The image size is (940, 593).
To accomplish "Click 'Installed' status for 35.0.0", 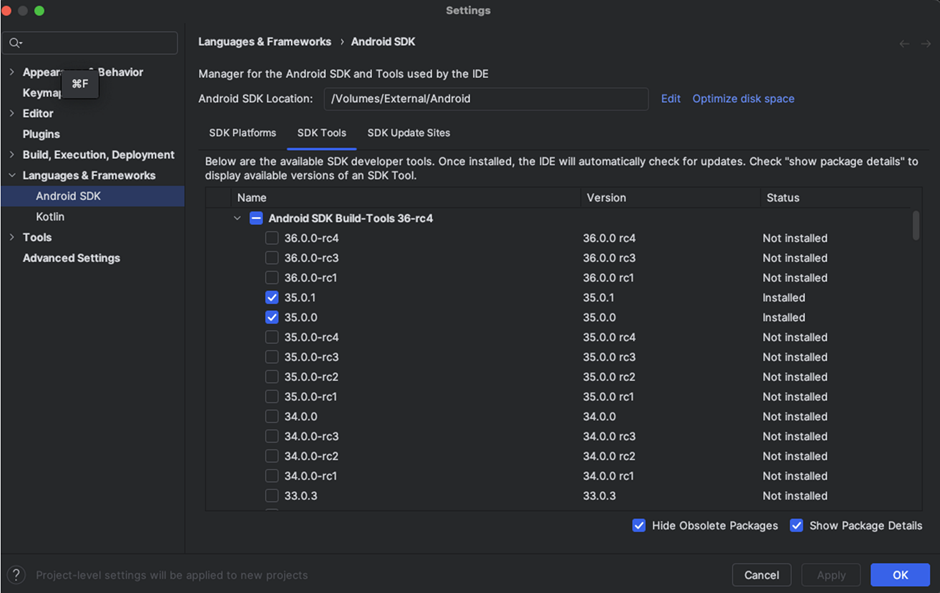I will pos(784,317).
